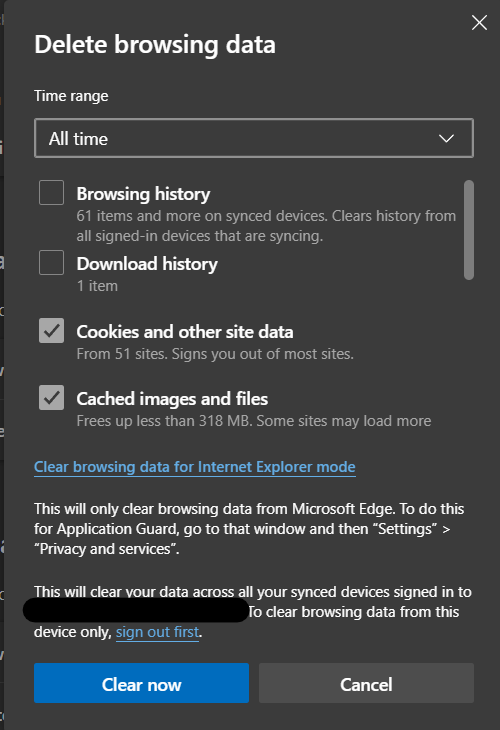This screenshot has height=730, width=500.
Task: Click the Delete browsing data heading
Action: click(155, 45)
